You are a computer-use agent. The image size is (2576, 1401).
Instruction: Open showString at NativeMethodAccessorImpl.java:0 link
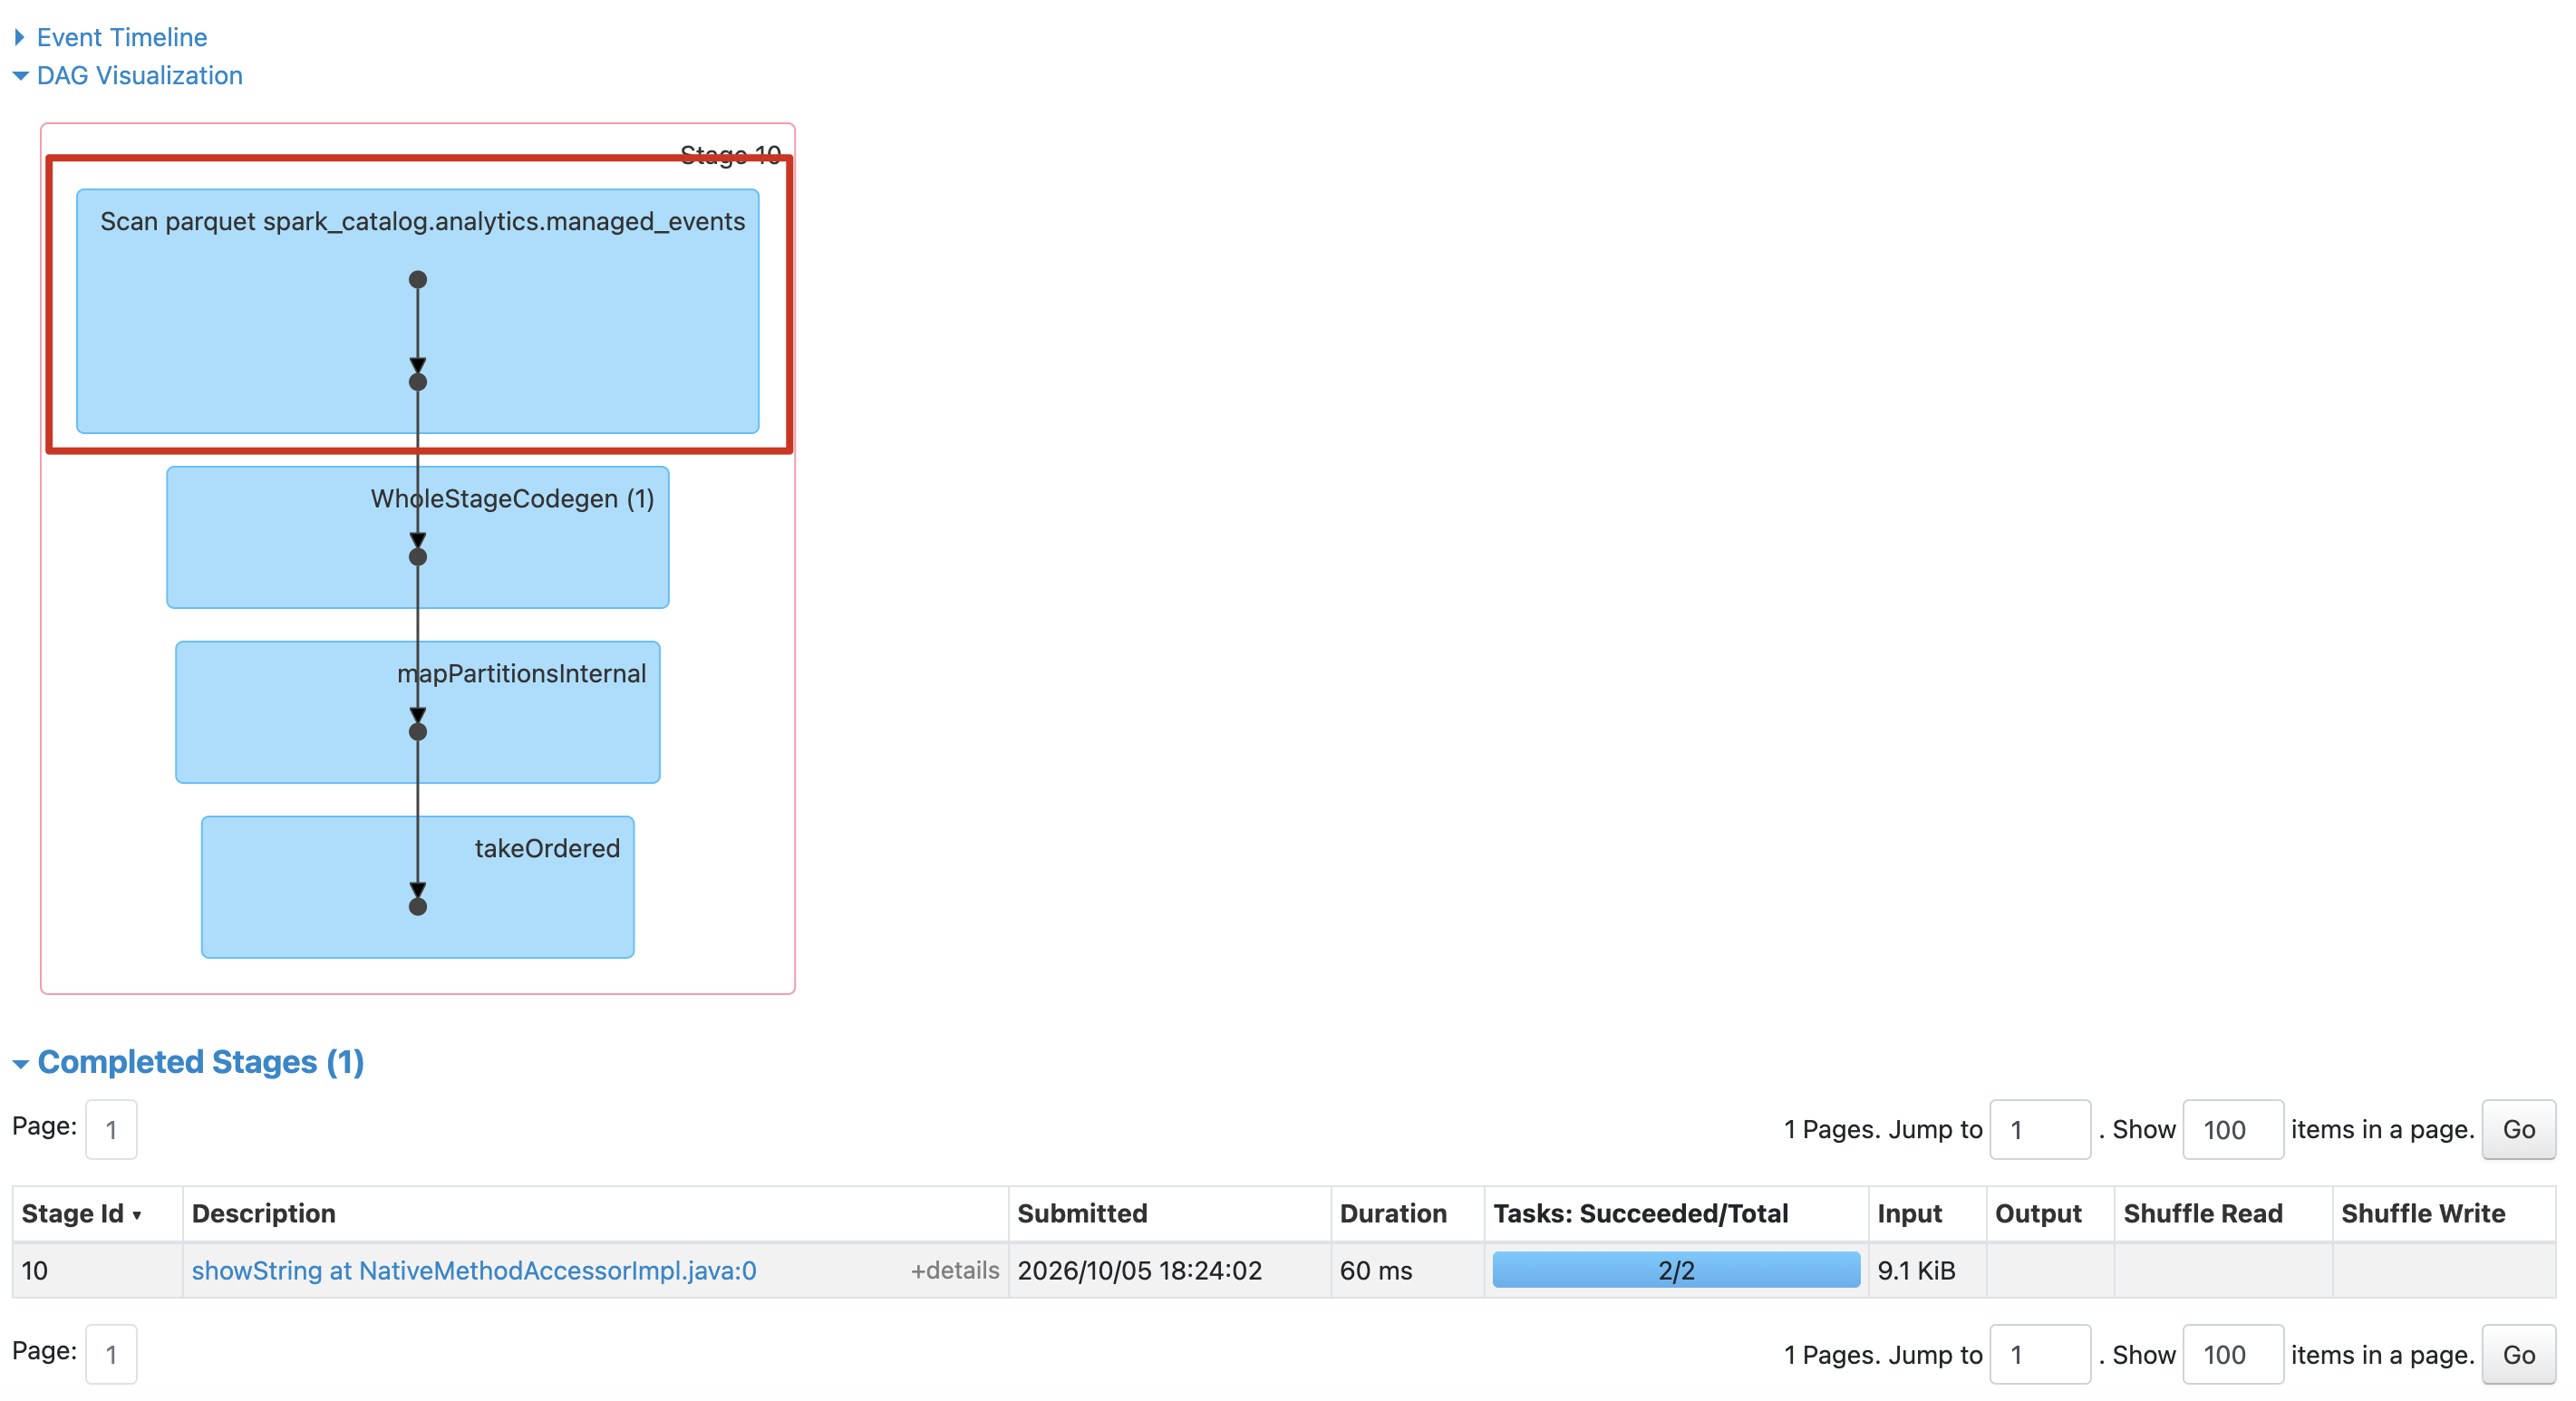tap(474, 1270)
